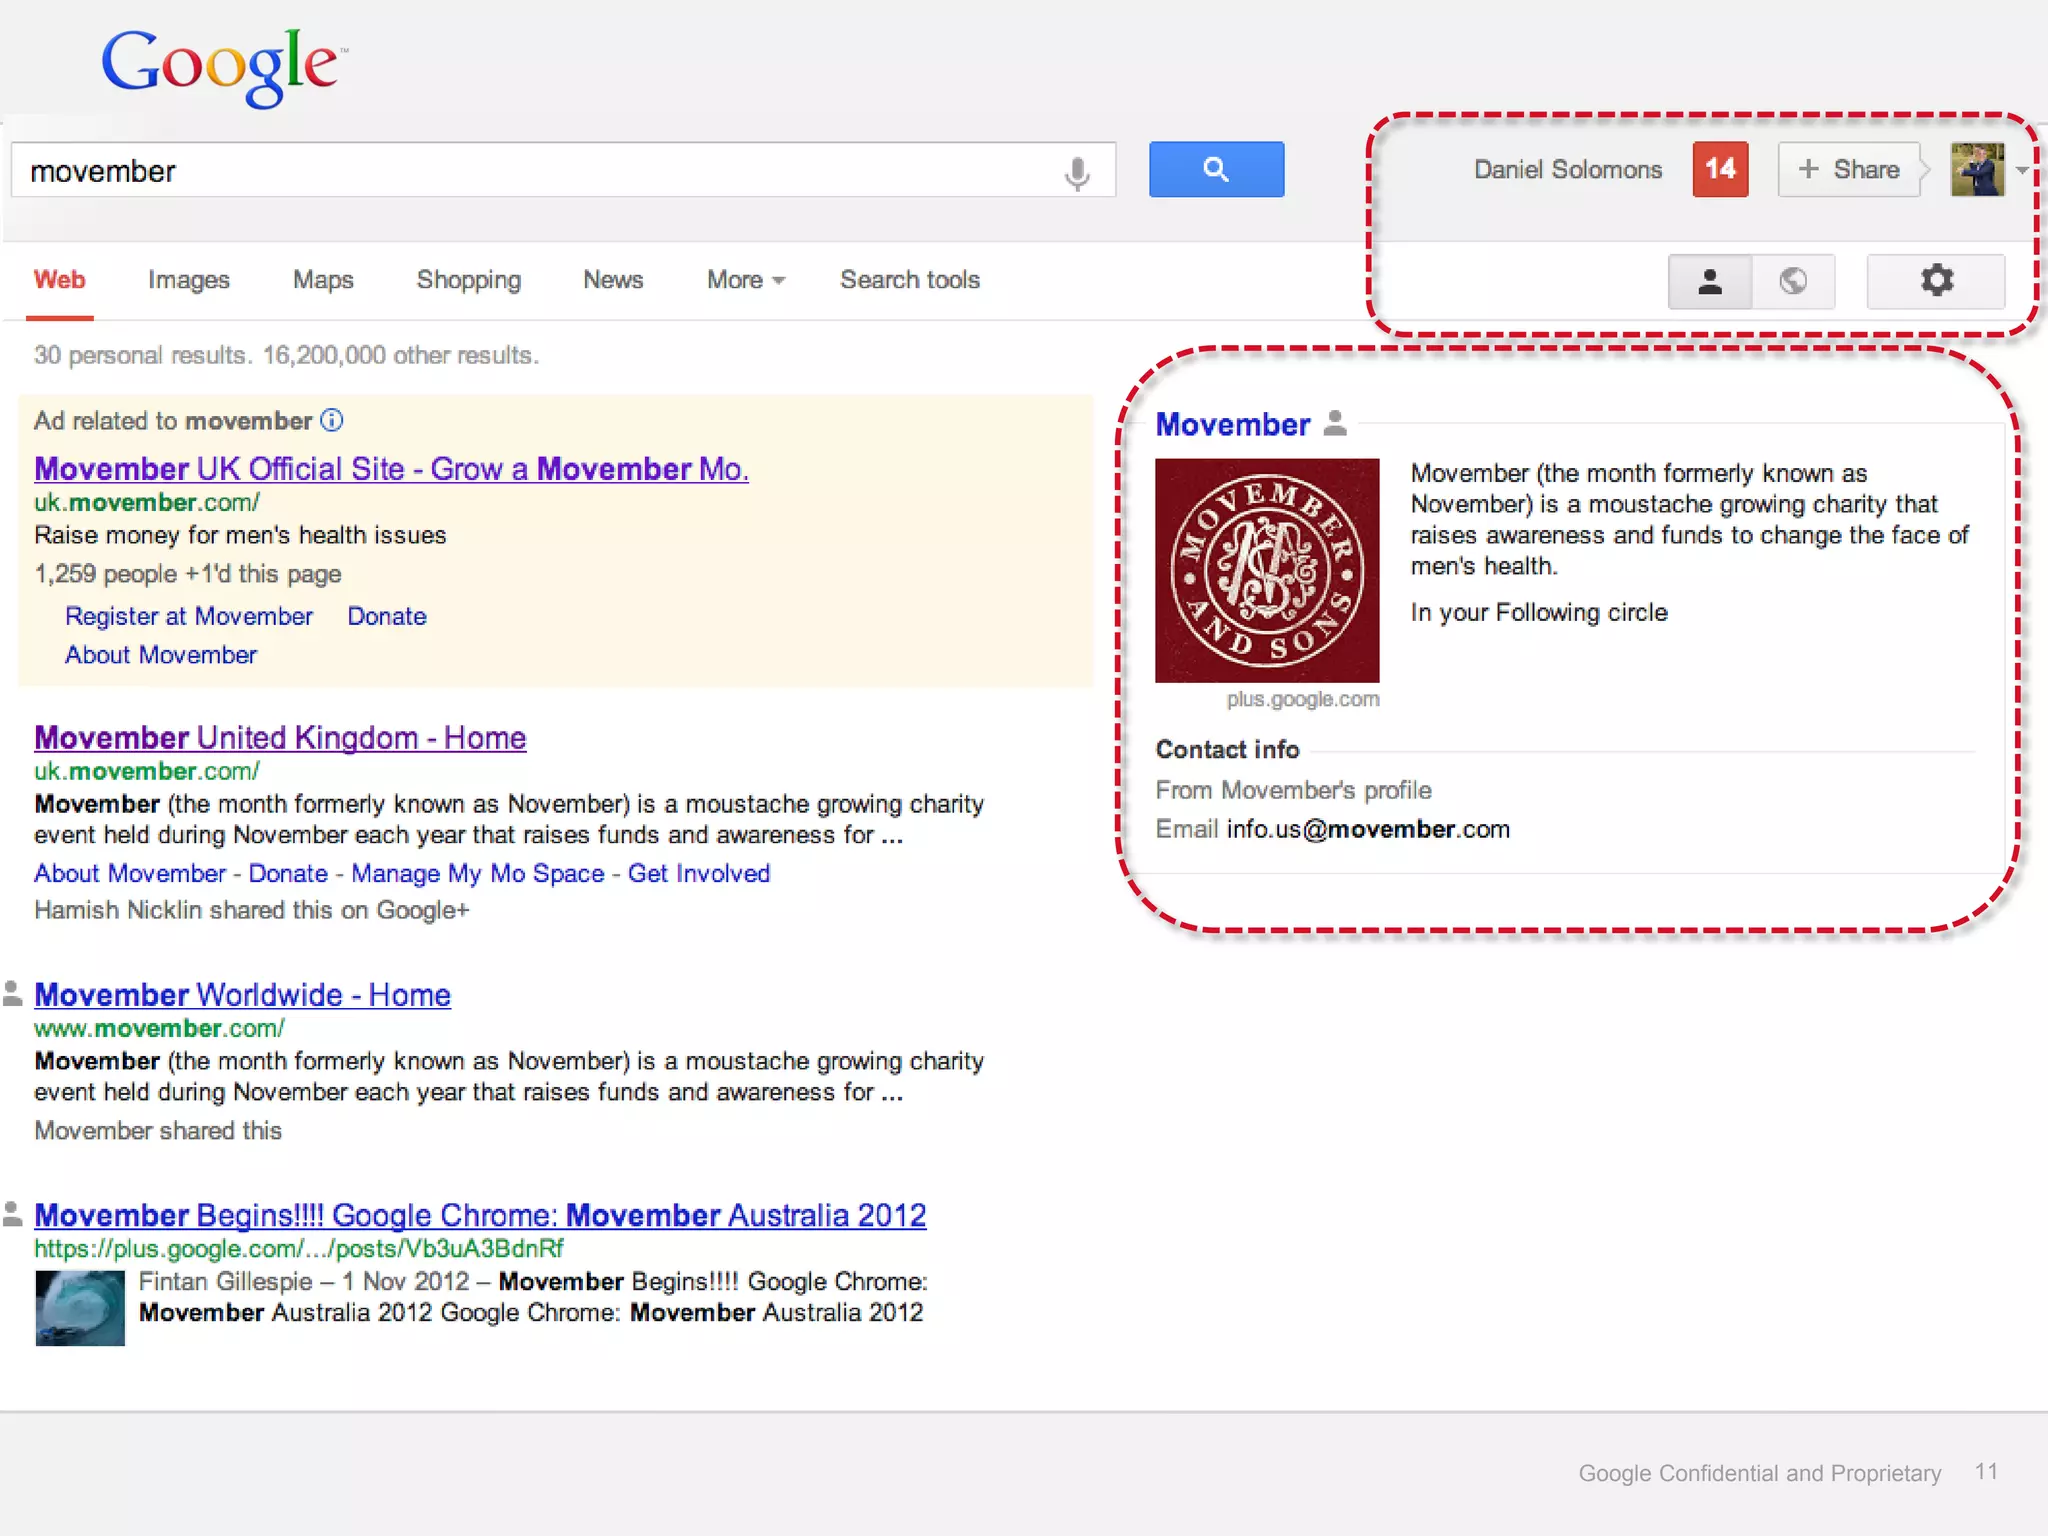The height and width of the screenshot is (1536, 2048).
Task: Expand account dropdown arrow beside avatar
Action: (2022, 170)
